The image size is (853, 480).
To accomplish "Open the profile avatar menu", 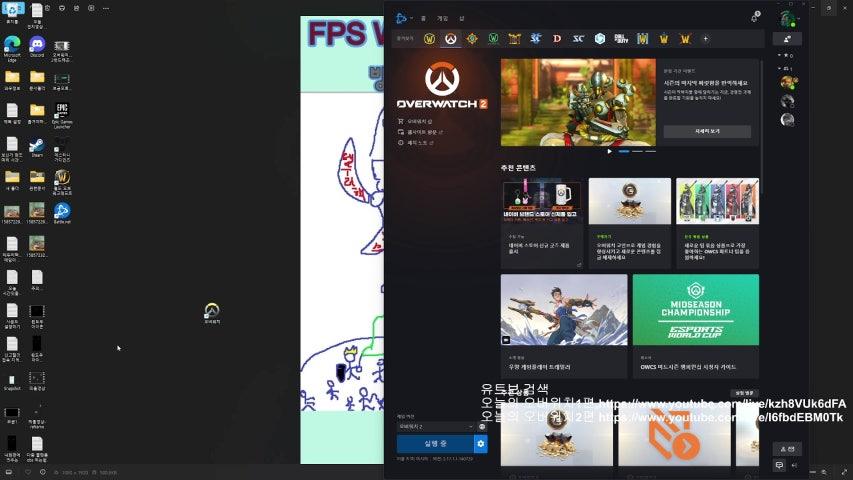I will (787, 19).
